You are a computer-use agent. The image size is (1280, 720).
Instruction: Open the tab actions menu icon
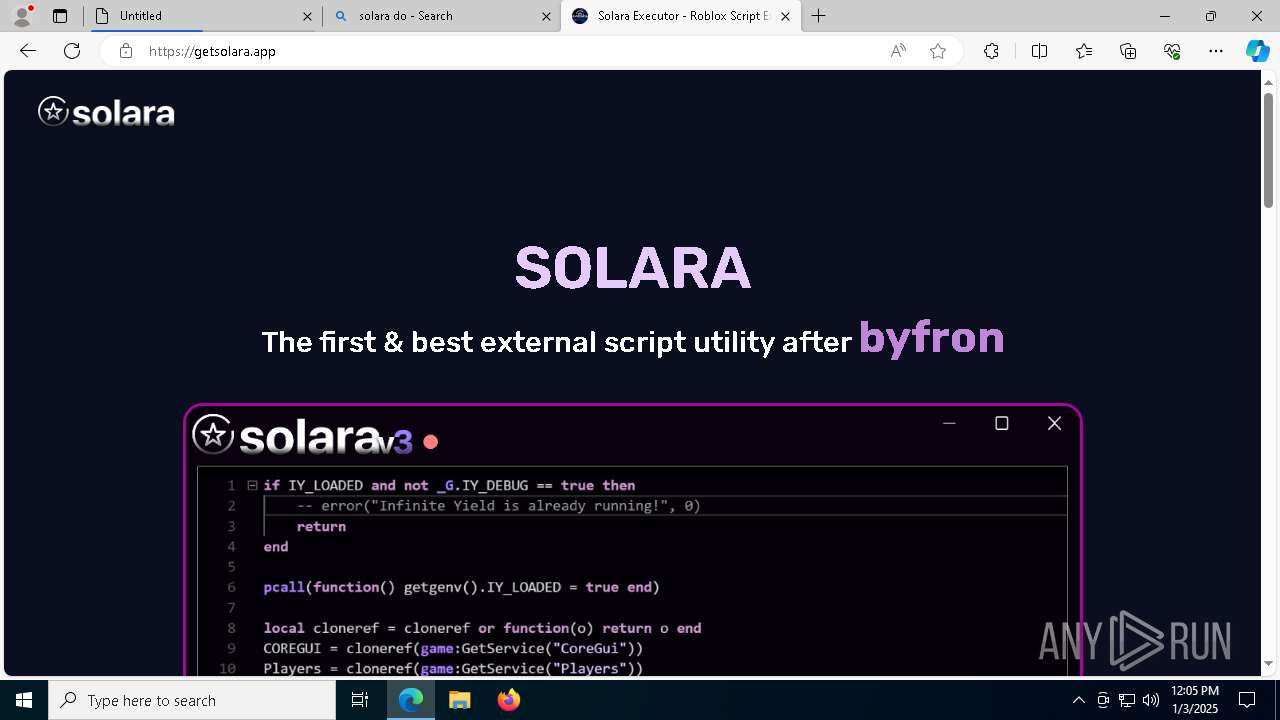pos(60,16)
